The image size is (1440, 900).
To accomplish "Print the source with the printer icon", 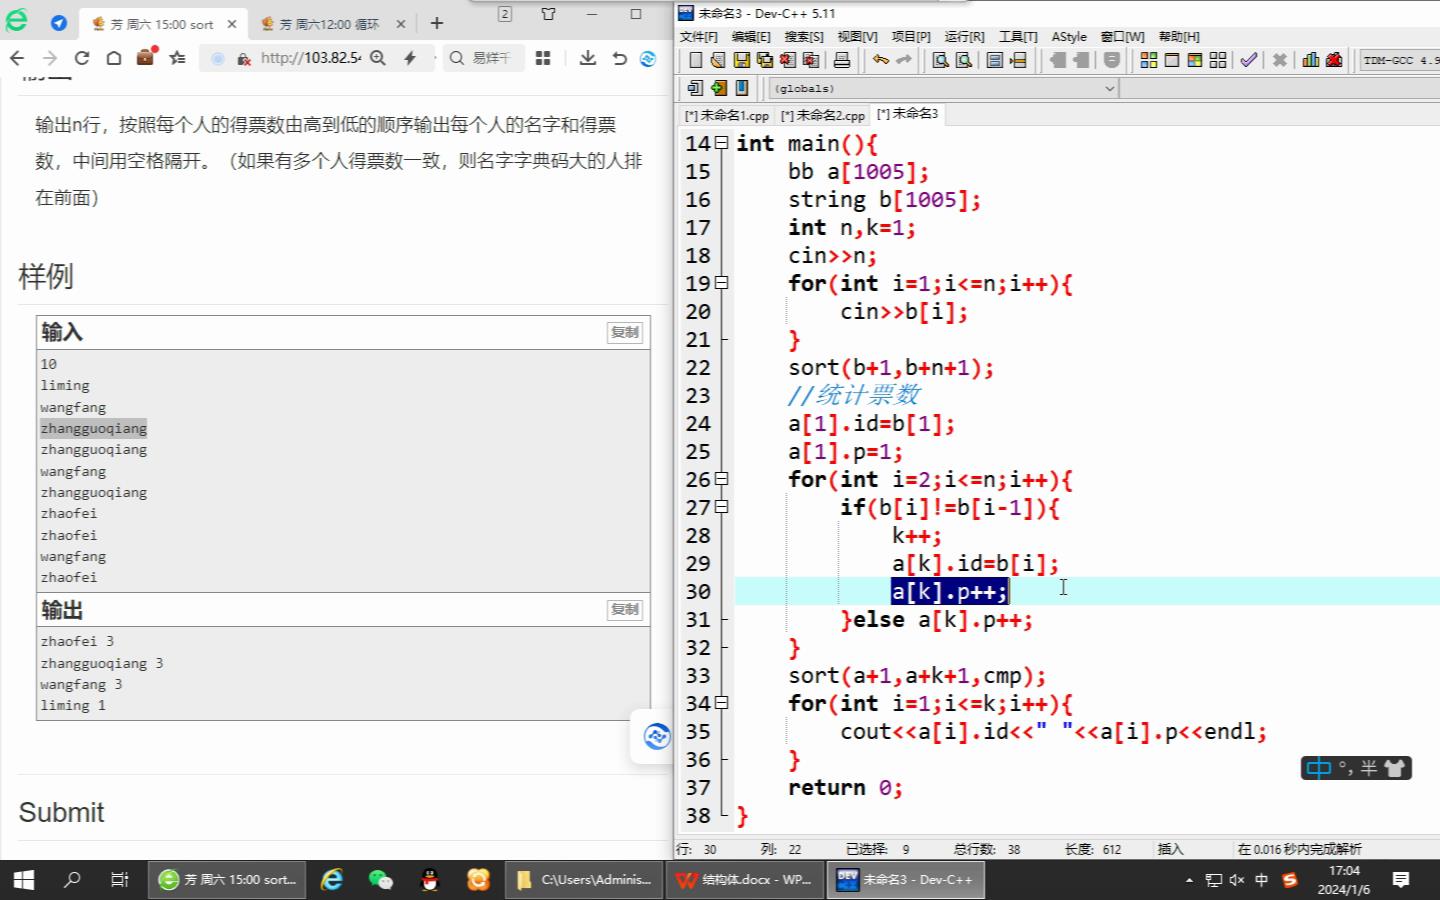I will pyautogui.click(x=841, y=60).
